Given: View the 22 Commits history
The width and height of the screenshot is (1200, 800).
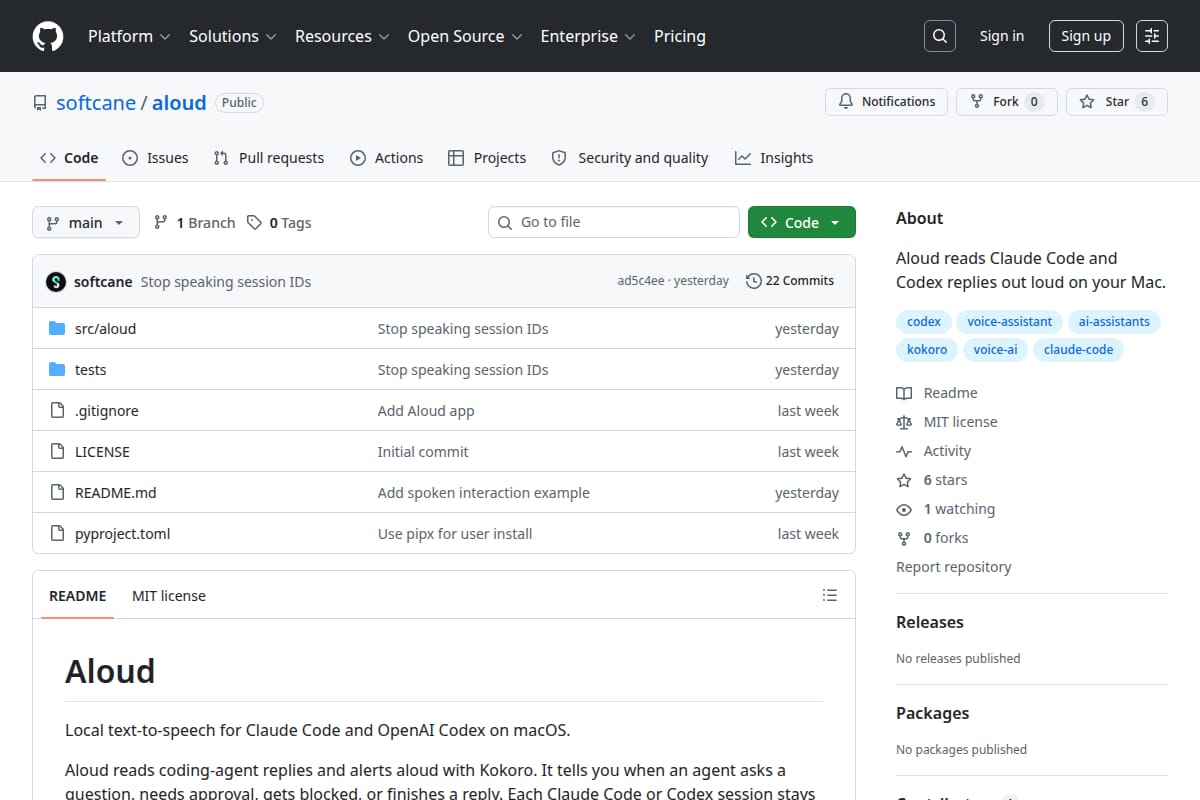Looking at the screenshot, I should (790, 281).
